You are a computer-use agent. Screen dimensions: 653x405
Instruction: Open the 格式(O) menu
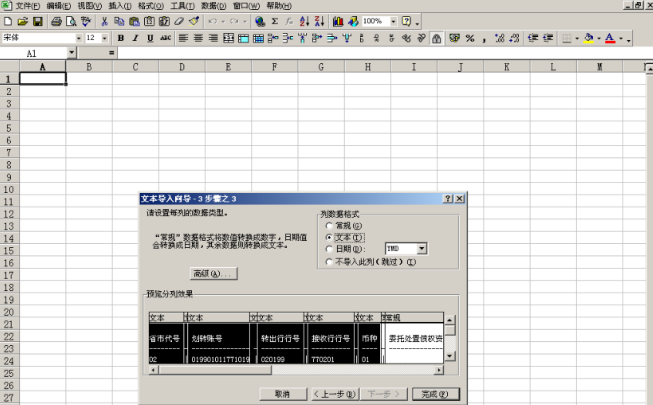(x=151, y=6)
